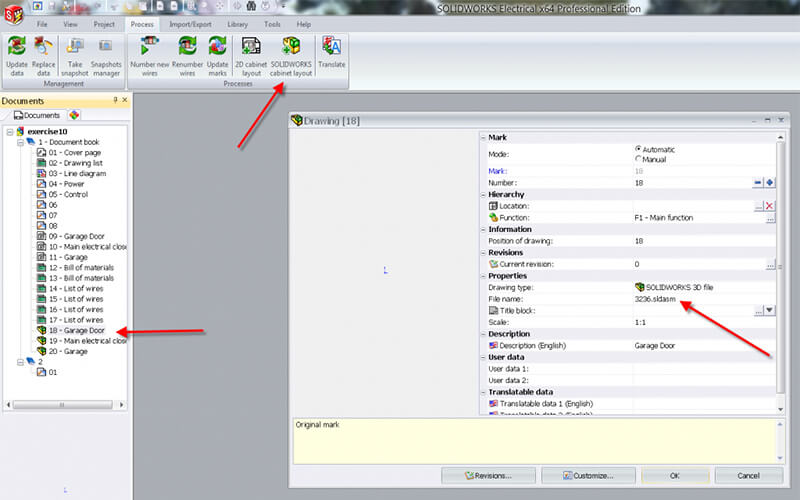This screenshot has width=800, height=500.
Task: Pin the Documents panel
Action: pos(115,100)
